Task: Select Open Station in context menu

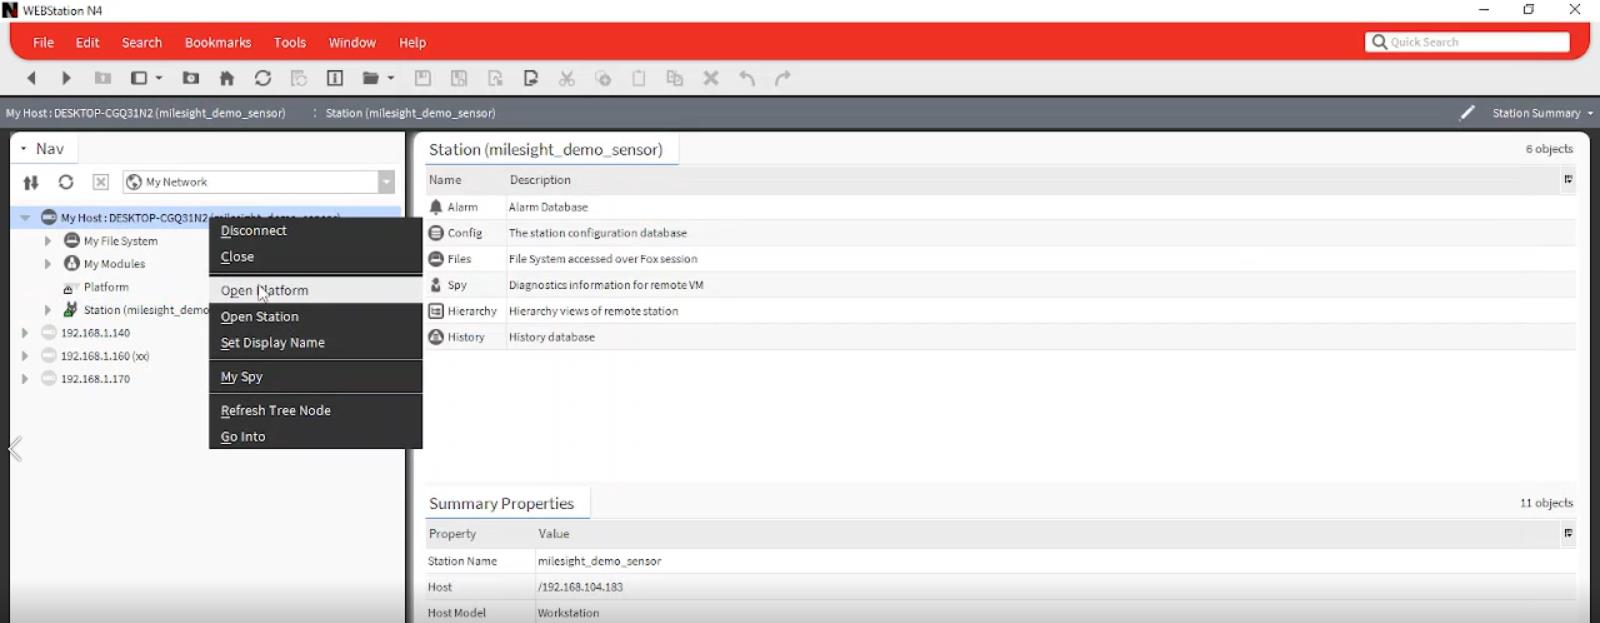Action: coord(315,317)
